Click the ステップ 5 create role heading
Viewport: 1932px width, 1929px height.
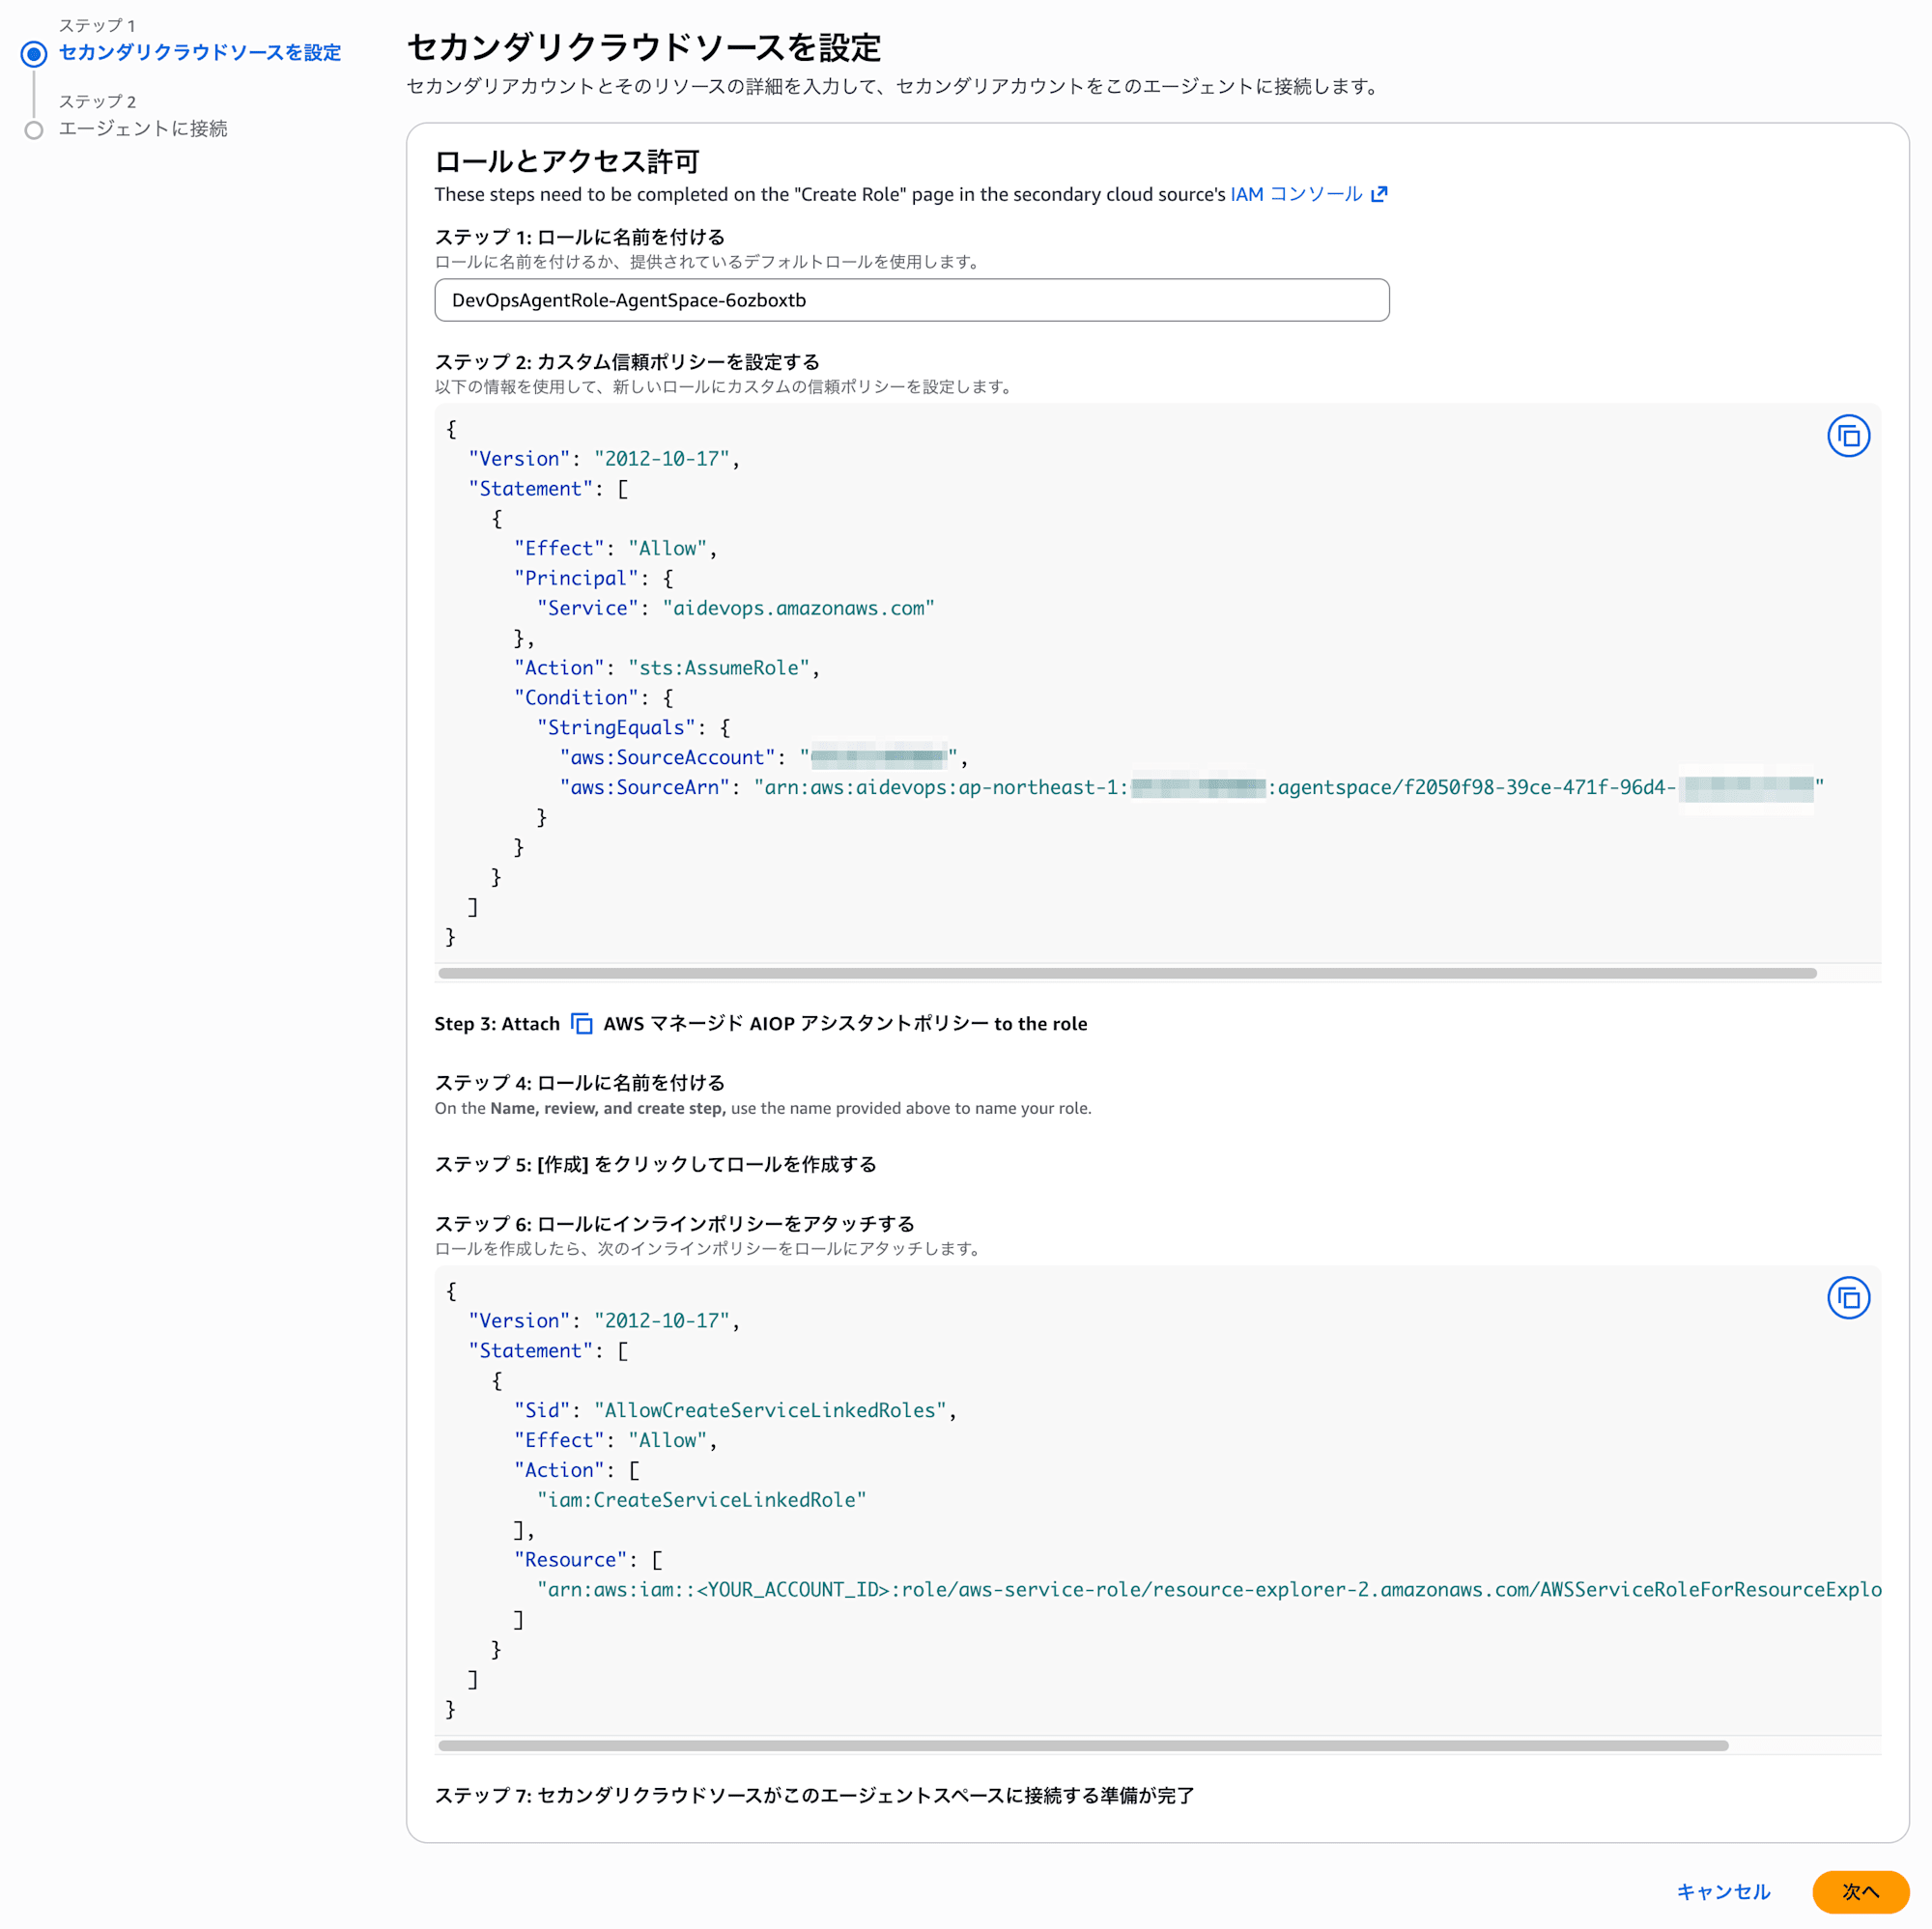655,1164
